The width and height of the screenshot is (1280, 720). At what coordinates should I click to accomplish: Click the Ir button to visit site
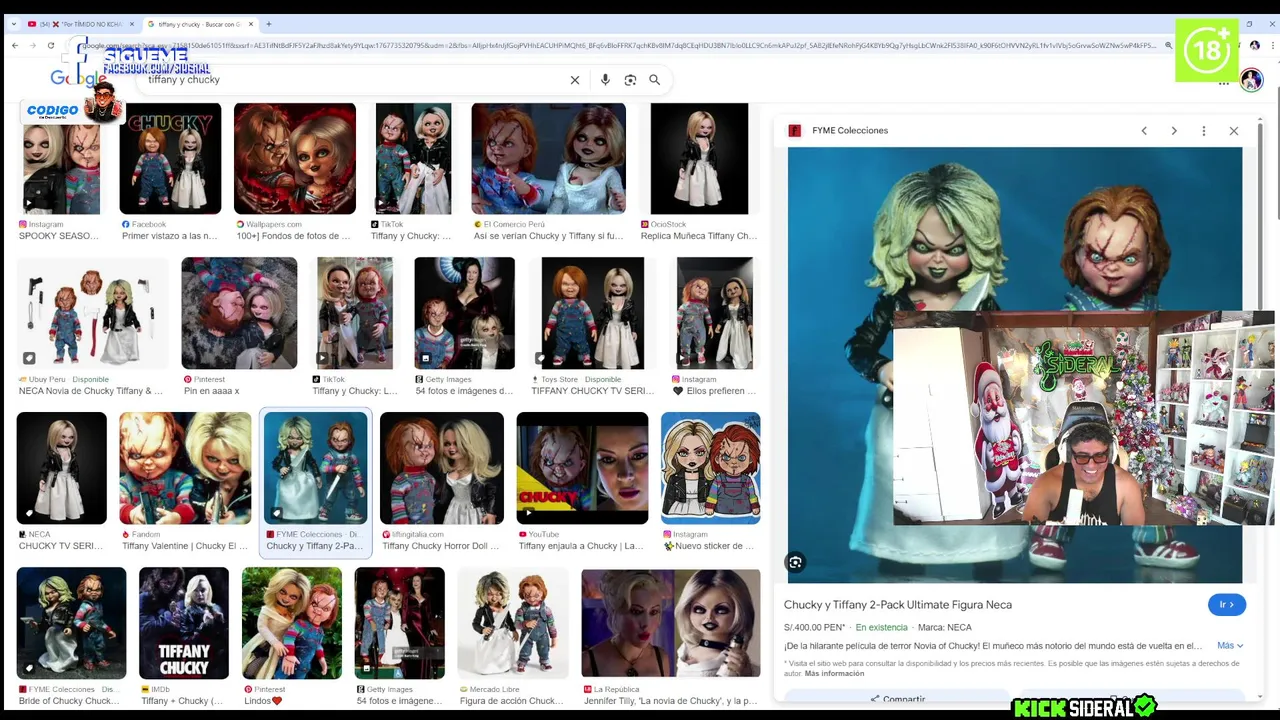(1227, 604)
